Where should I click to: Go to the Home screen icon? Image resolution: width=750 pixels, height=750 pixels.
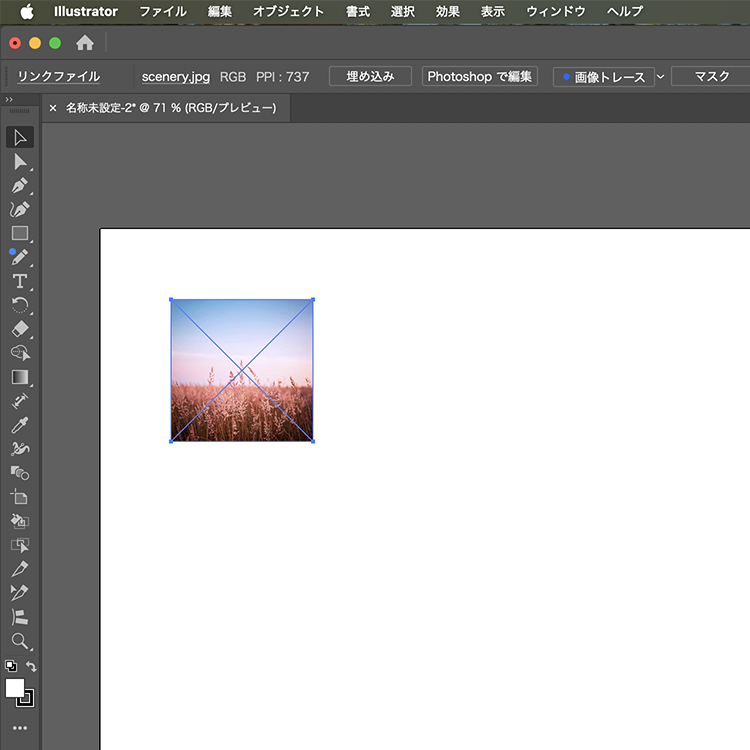point(85,43)
